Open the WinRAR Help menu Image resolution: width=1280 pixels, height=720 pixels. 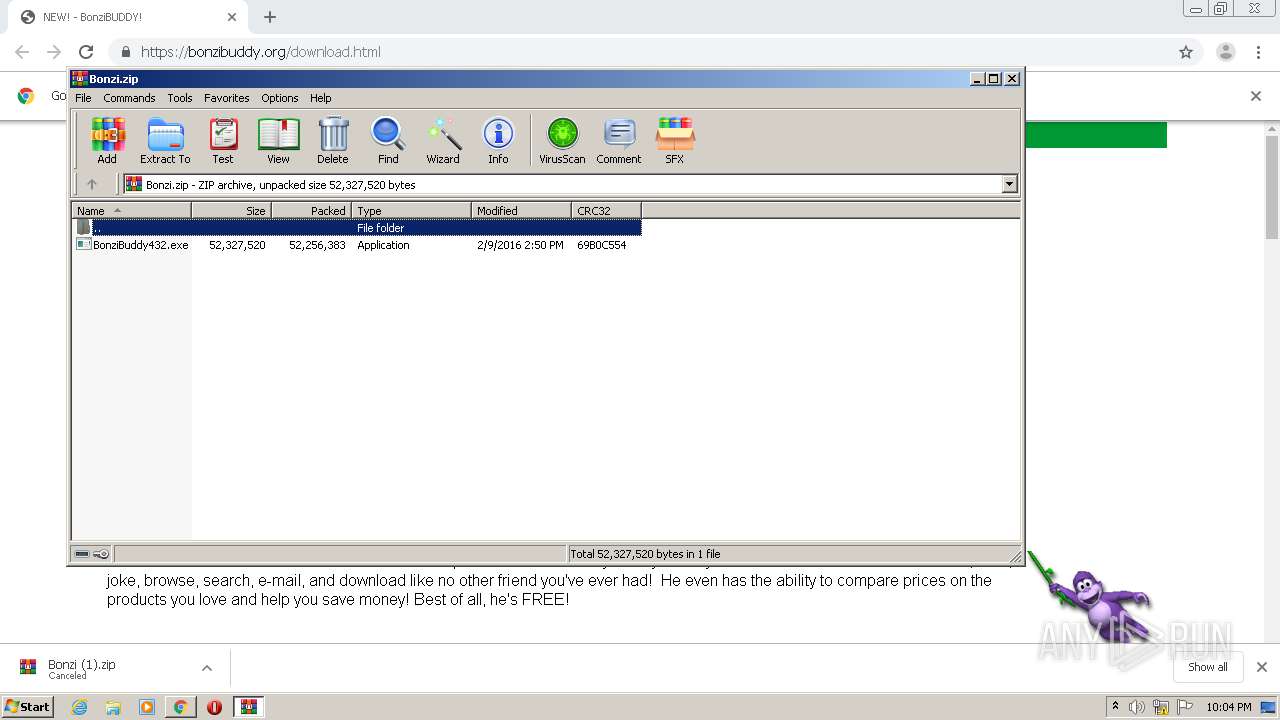click(320, 98)
